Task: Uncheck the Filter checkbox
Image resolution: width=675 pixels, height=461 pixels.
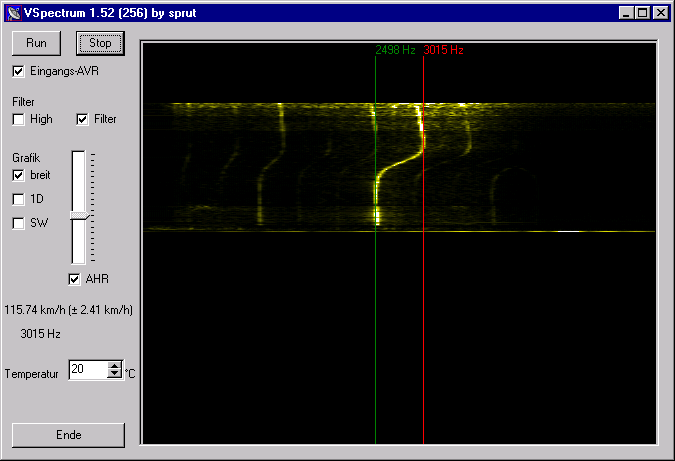Action: pyautogui.click(x=82, y=119)
